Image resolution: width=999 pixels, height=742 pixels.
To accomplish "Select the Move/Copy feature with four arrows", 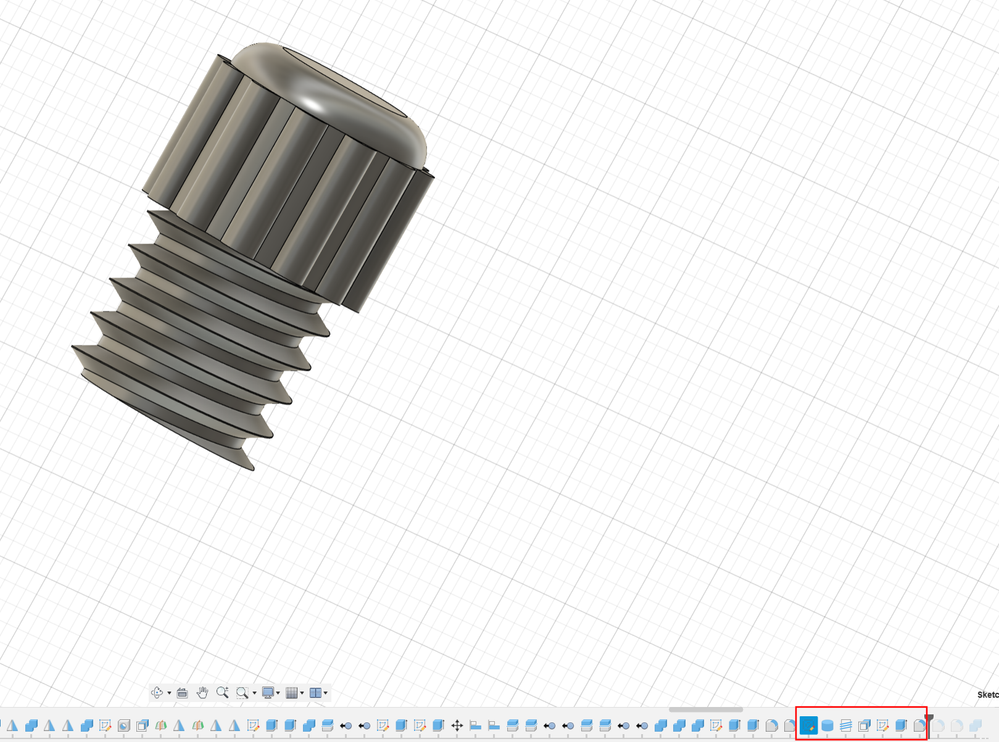I will coord(457,725).
